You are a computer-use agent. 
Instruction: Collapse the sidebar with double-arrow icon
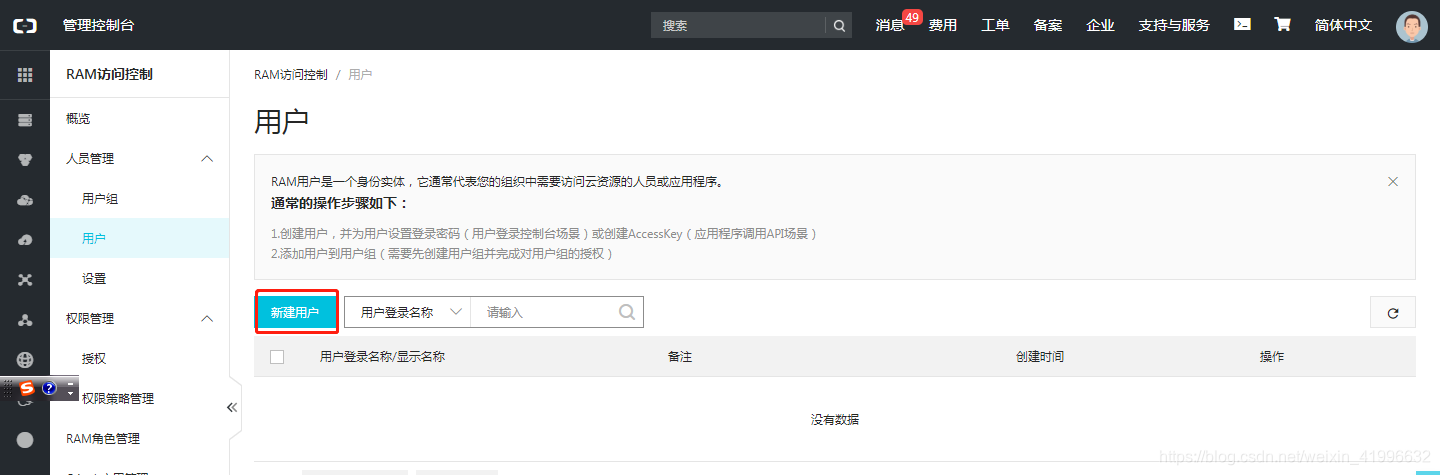pyautogui.click(x=232, y=407)
